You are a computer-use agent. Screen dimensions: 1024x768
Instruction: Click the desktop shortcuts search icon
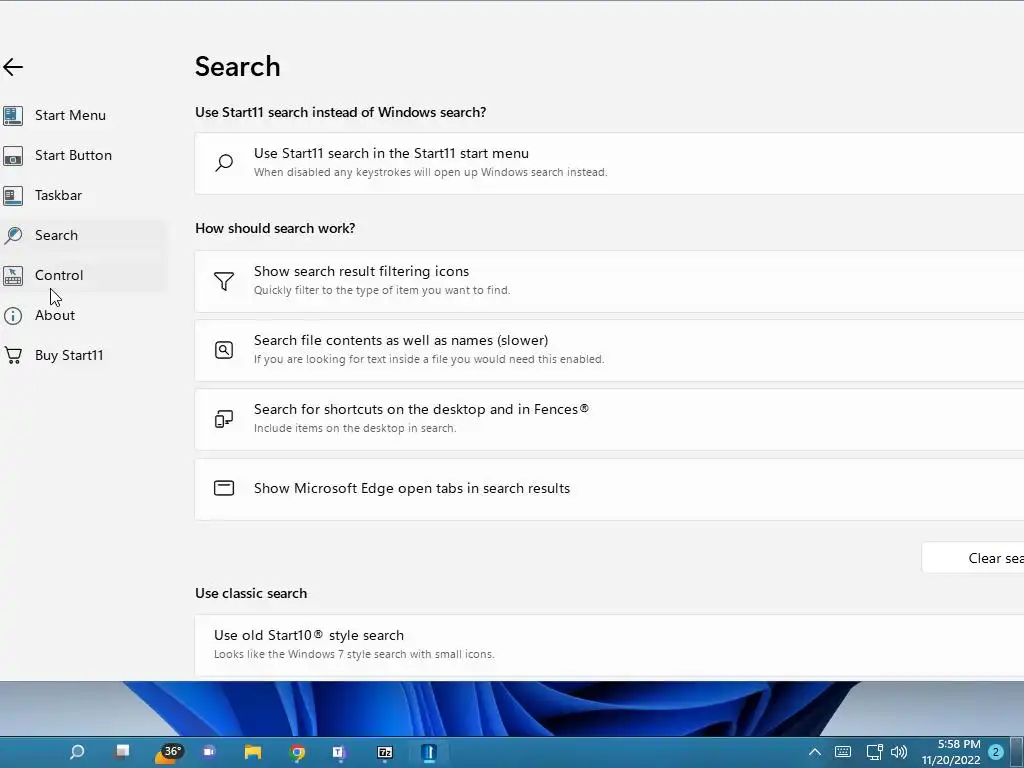[x=224, y=419]
